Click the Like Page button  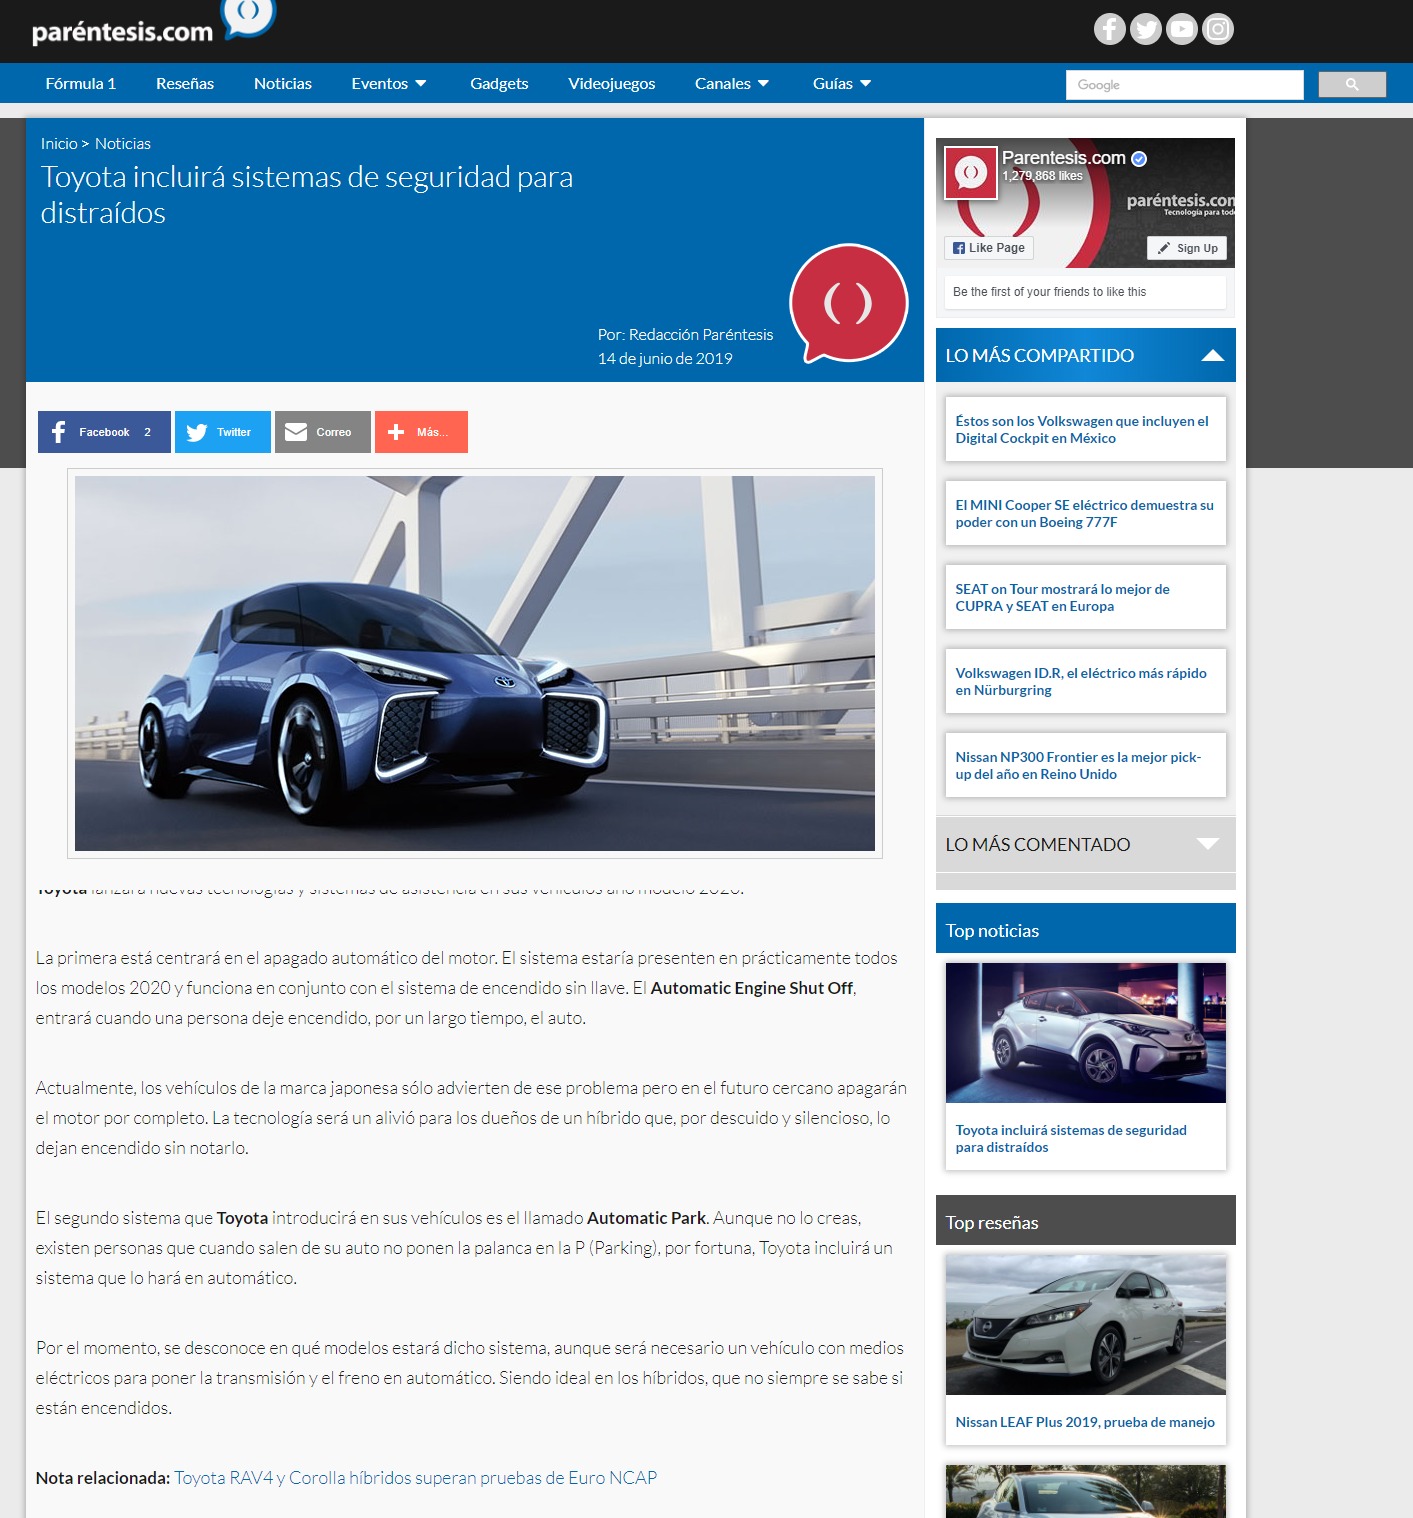pyautogui.click(x=989, y=248)
